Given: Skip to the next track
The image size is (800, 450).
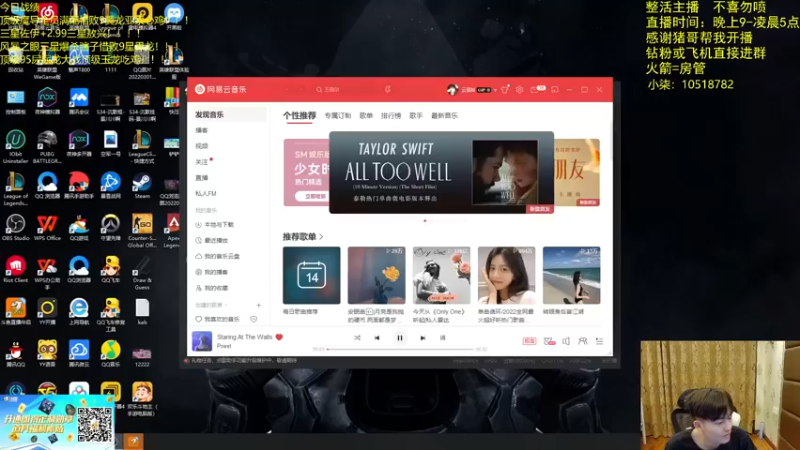Looking at the screenshot, I should coord(422,338).
